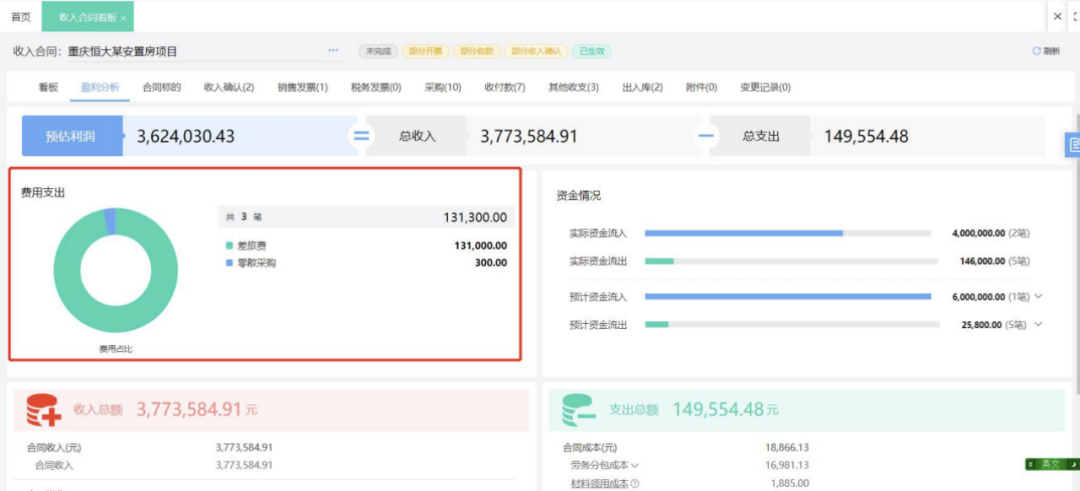Click the blue 零散采购 legend swatch

[229, 262]
